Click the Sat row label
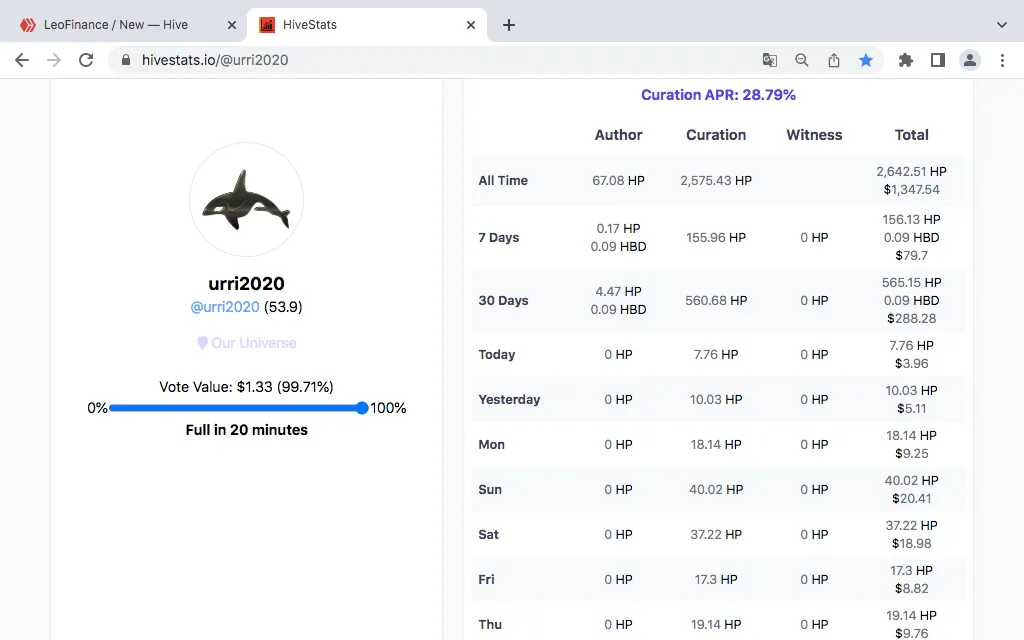This screenshot has width=1024, height=640. coord(488,534)
